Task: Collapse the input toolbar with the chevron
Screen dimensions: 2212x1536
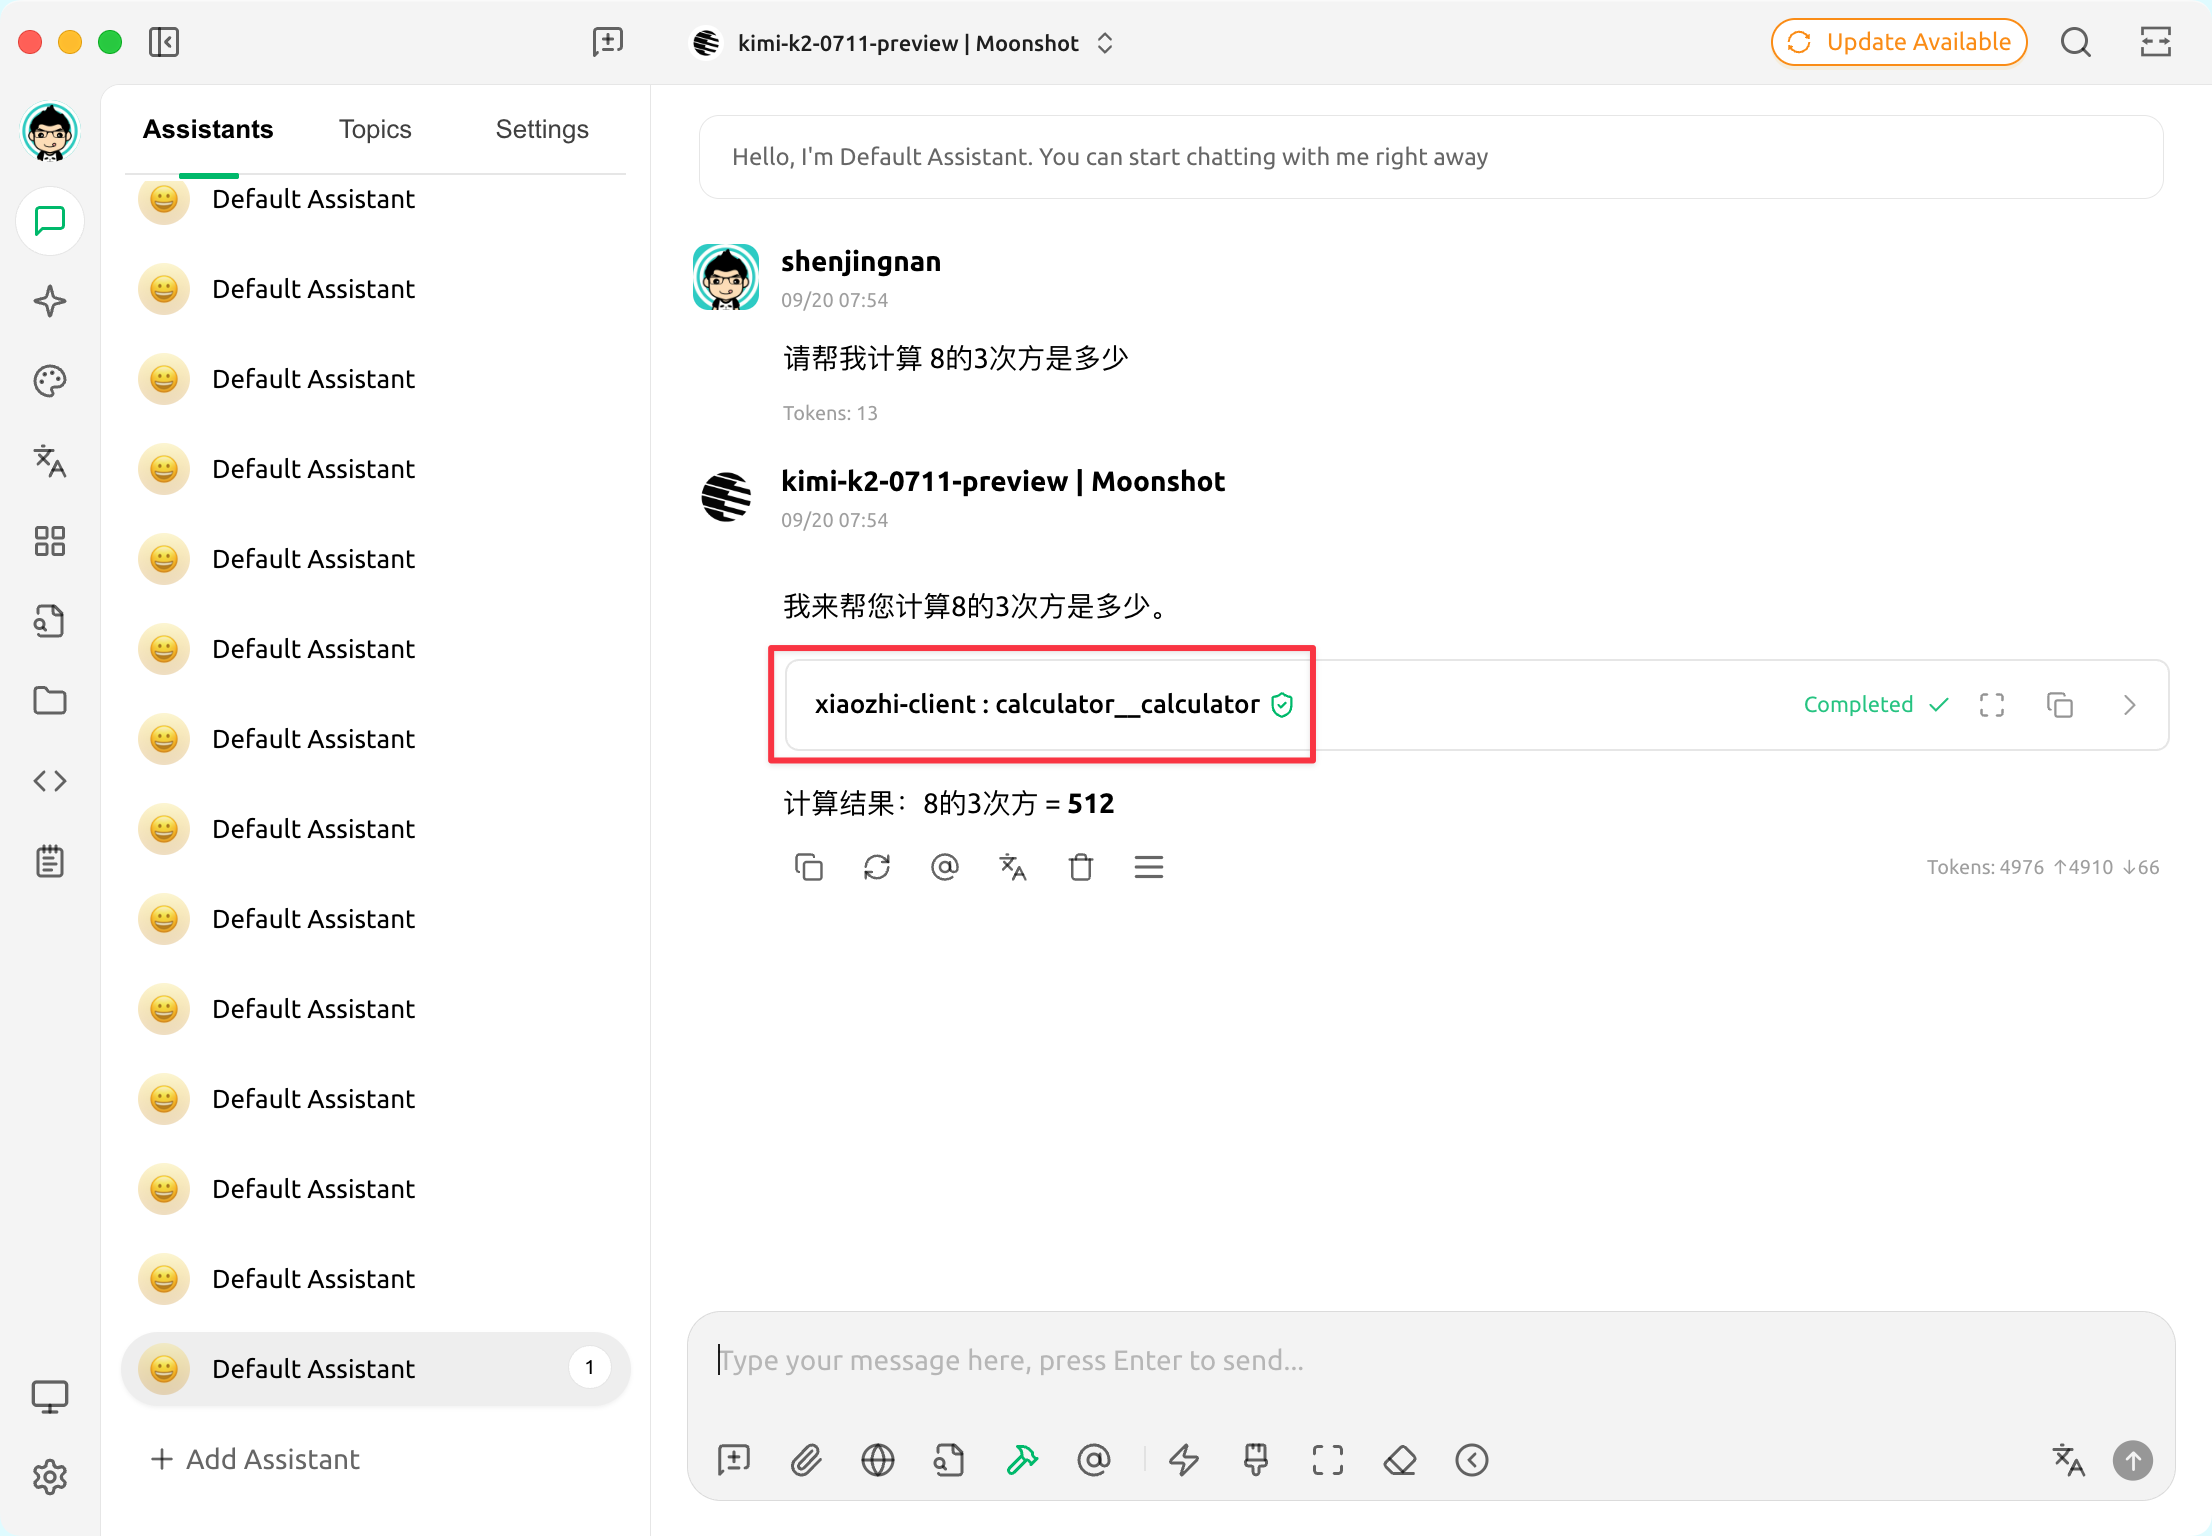Action: pos(1471,1460)
